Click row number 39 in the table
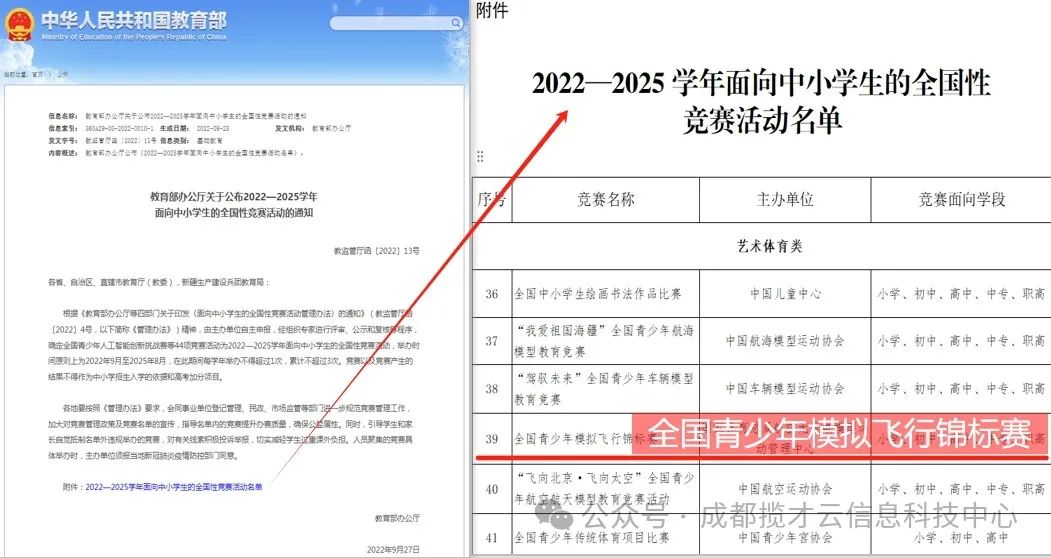Viewport: 1051px width, 558px height. [492, 439]
